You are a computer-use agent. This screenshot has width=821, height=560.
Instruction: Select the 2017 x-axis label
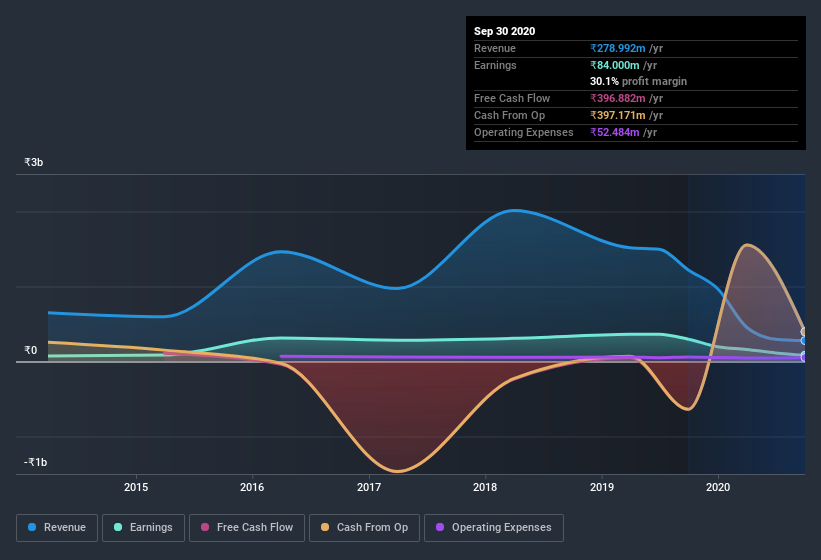pos(369,487)
